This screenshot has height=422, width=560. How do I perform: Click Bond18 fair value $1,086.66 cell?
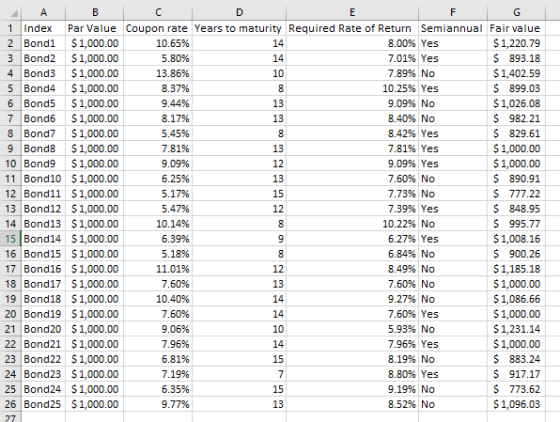point(516,299)
